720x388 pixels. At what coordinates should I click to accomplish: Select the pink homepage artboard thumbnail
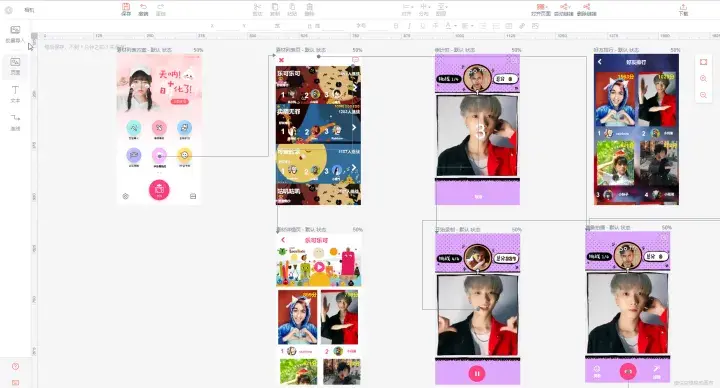(159, 129)
